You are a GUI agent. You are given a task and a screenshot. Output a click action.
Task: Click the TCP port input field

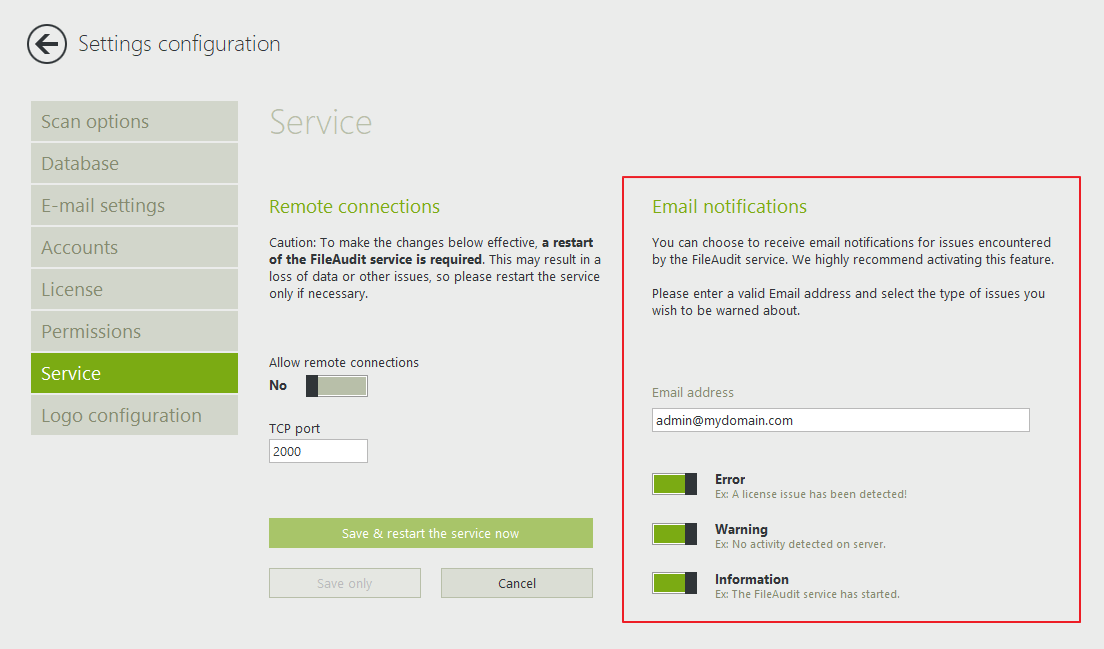point(318,451)
